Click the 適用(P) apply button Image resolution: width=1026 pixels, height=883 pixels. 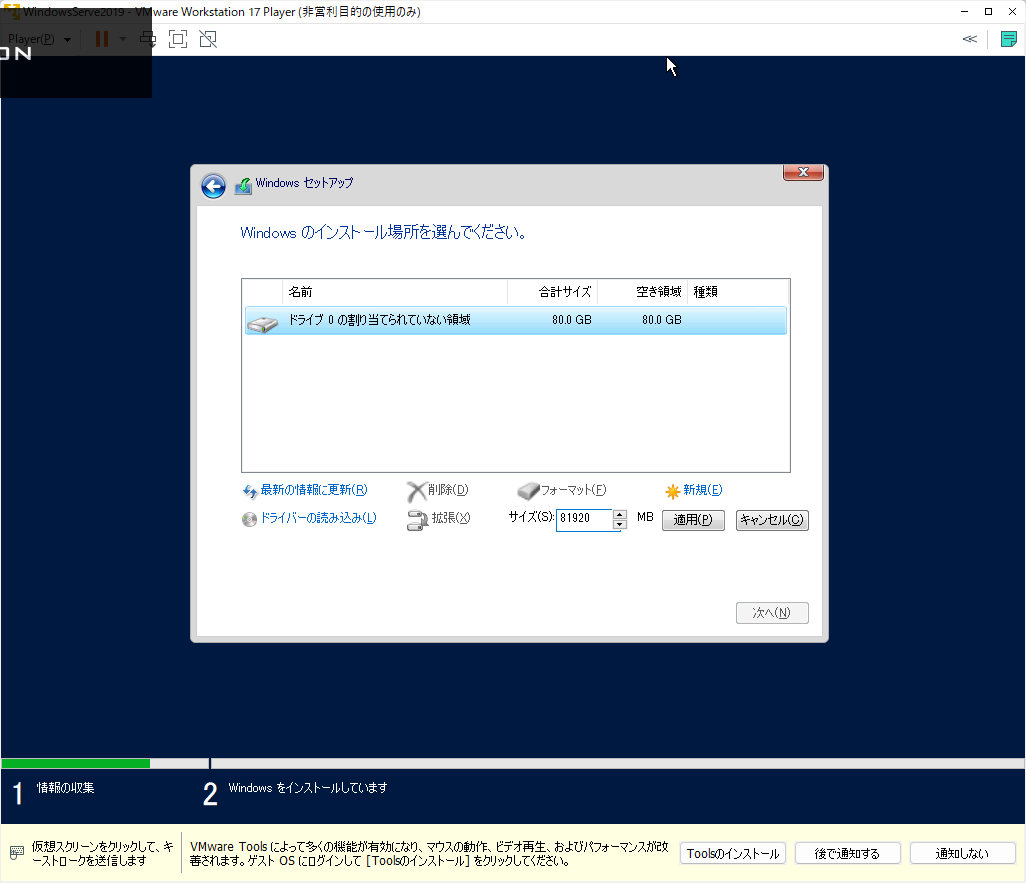[693, 520]
